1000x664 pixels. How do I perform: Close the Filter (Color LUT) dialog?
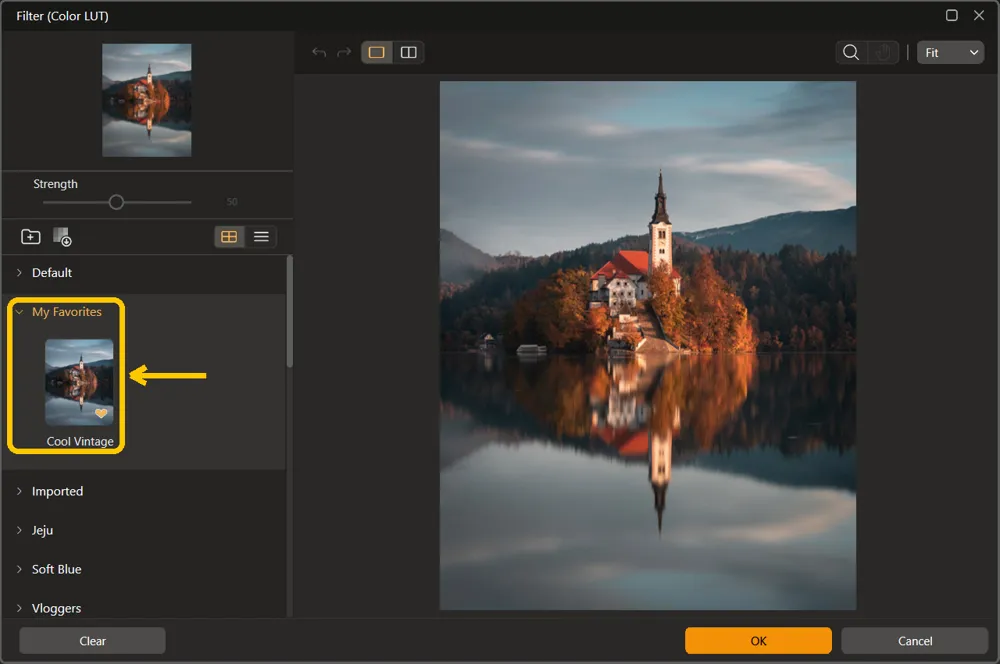tap(979, 15)
